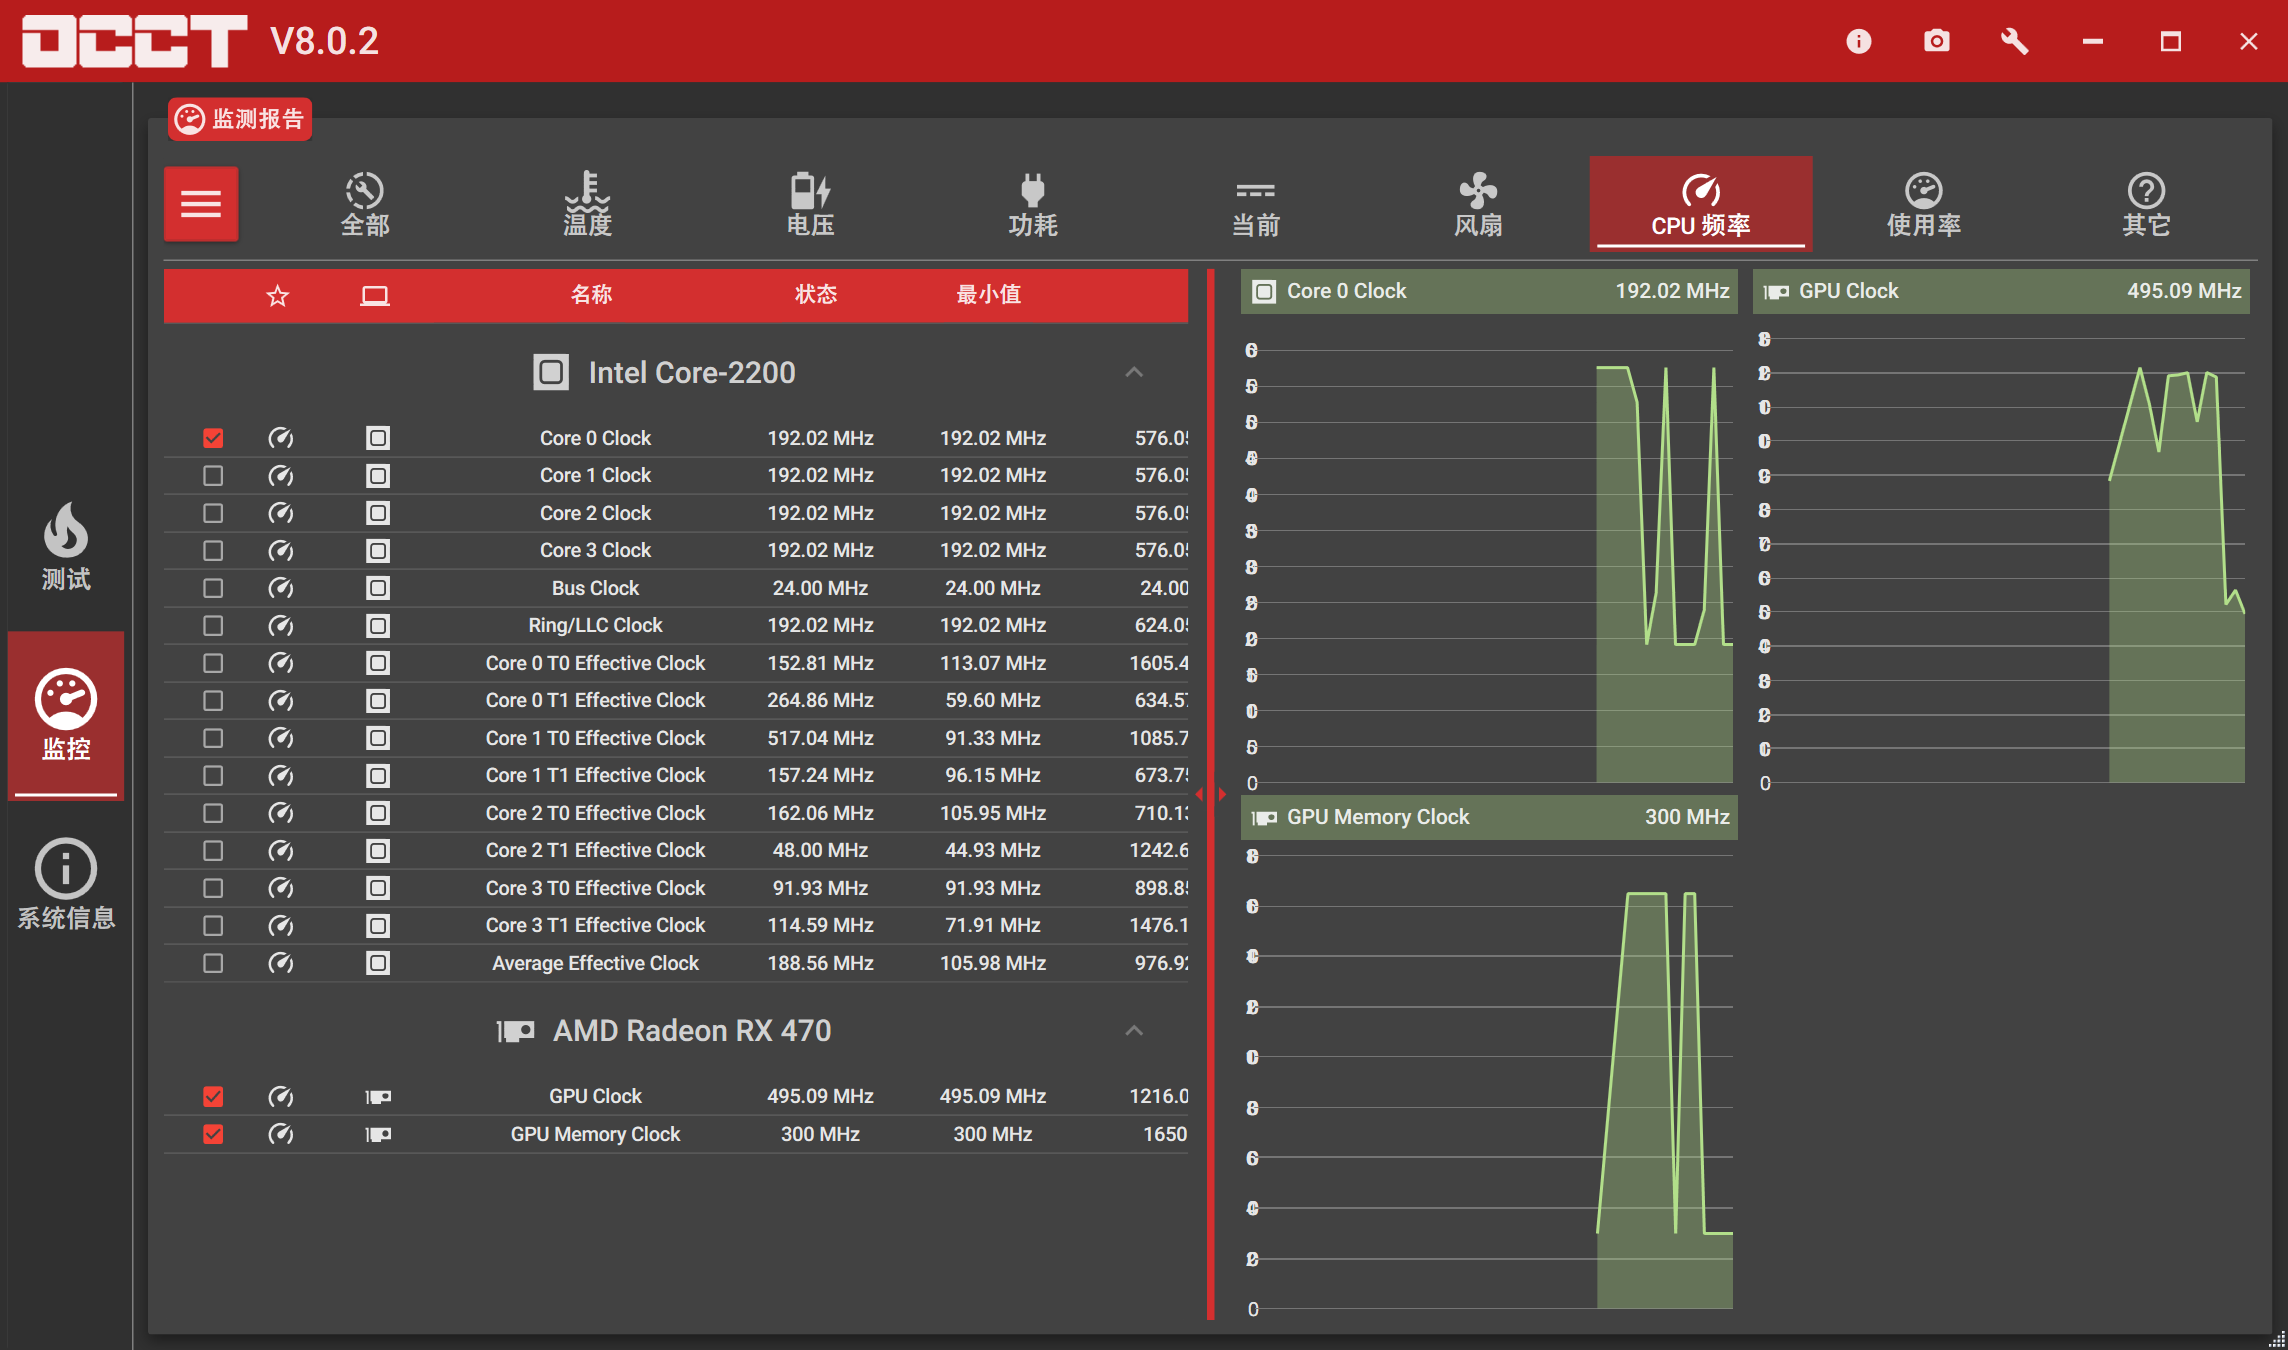Collapse the Intel Core-2200 section
The height and width of the screenshot is (1350, 2288).
pos(1134,371)
